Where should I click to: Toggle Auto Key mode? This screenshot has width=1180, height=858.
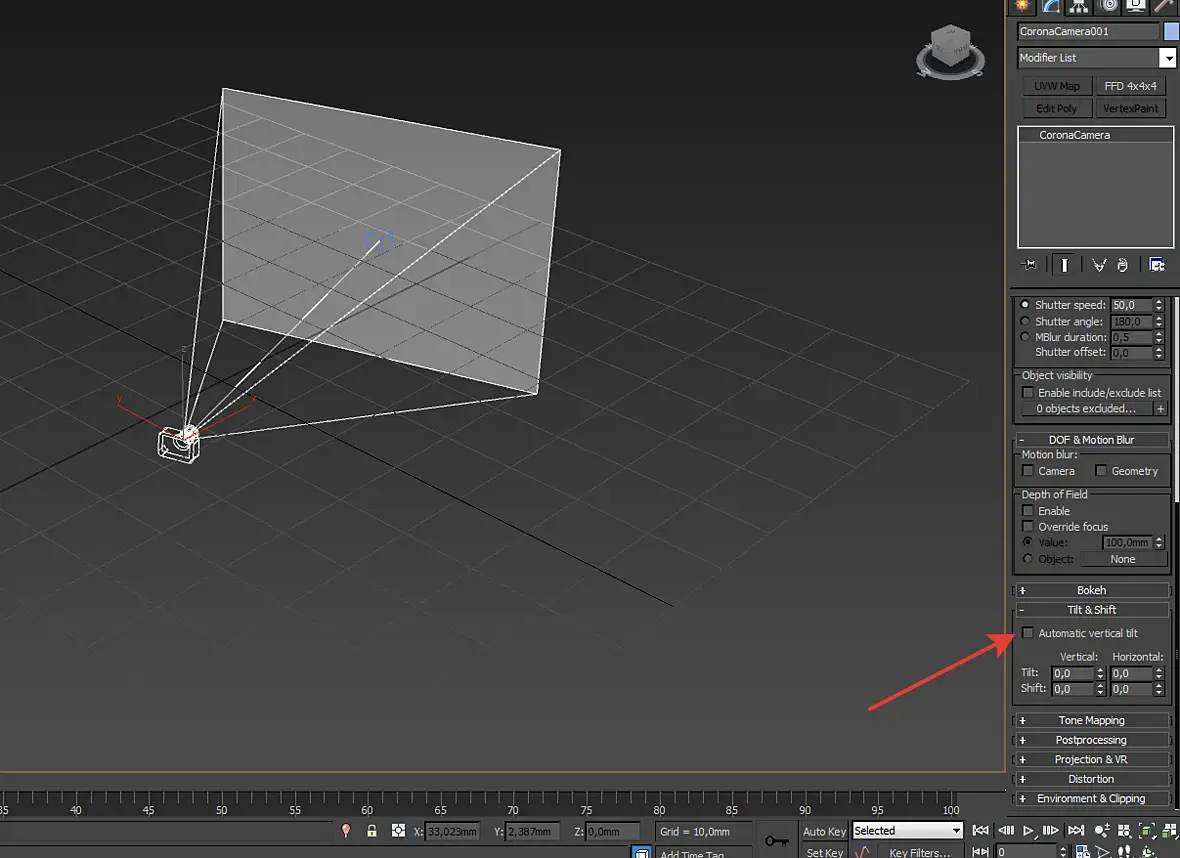(824, 831)
